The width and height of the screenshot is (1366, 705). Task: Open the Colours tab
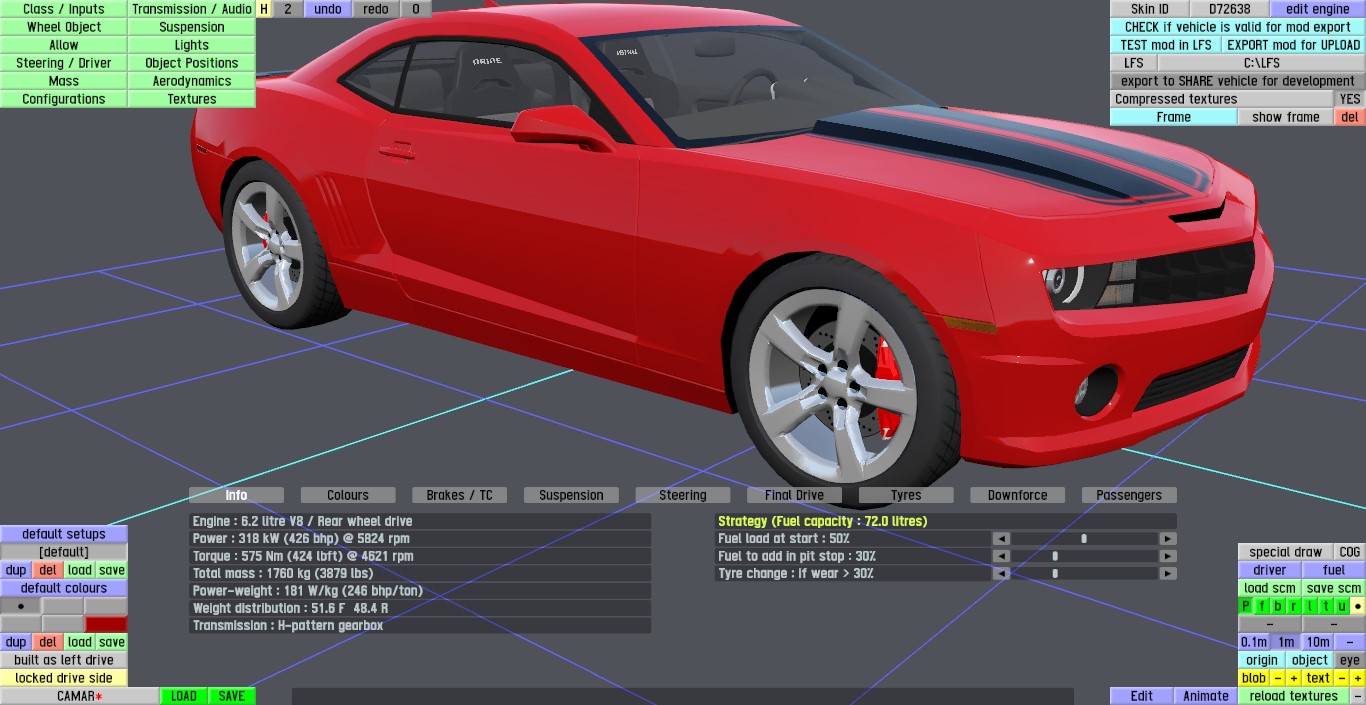pyautogui.click(x=348, y=495)
